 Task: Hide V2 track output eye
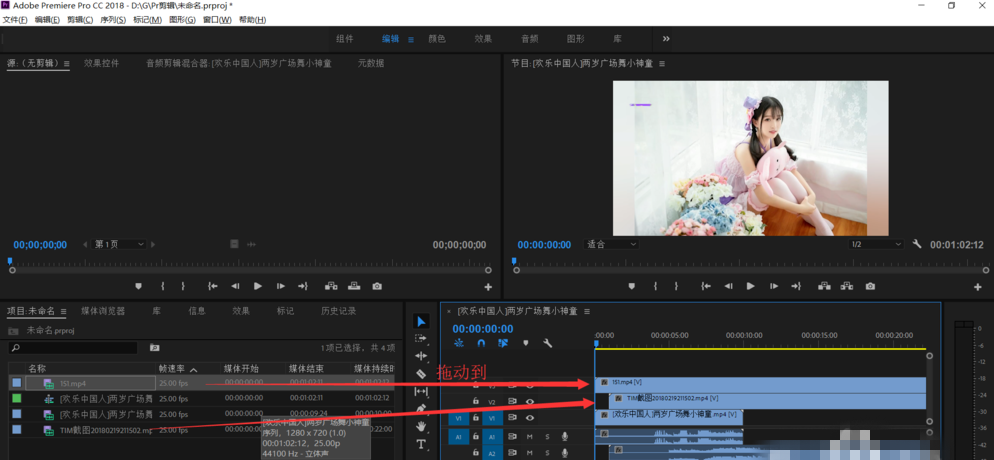pyautogui.click(x=529, y=401)
